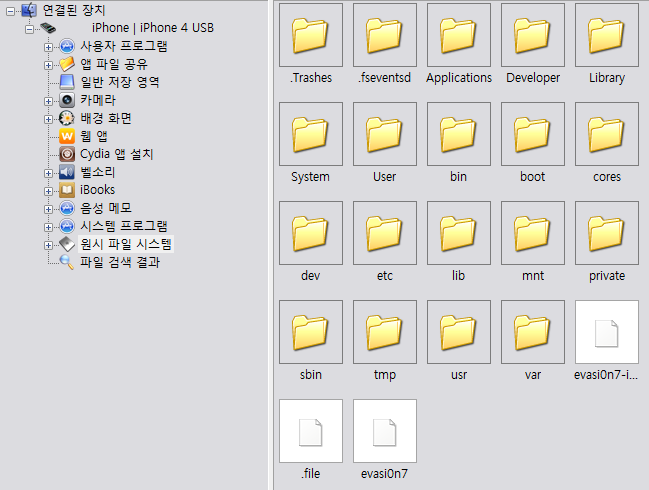Select 사용자 프로그램 in the tree
The width and height of the screenshot is (649, 490).
[124, 46]
